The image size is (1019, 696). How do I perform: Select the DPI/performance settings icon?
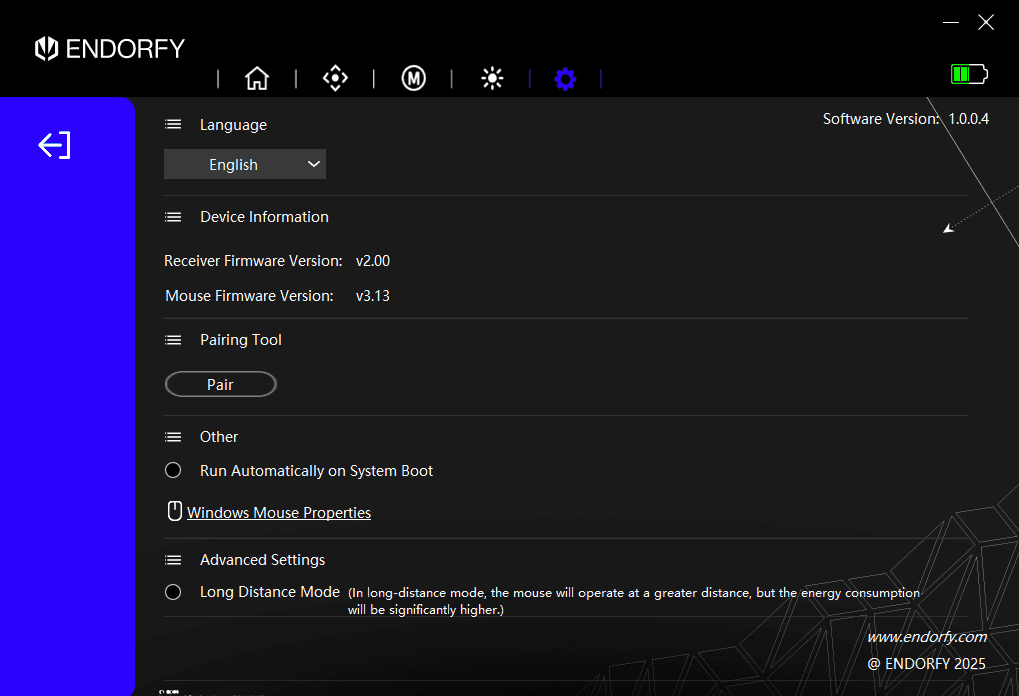pyautogui.click(x=335, y=78)
